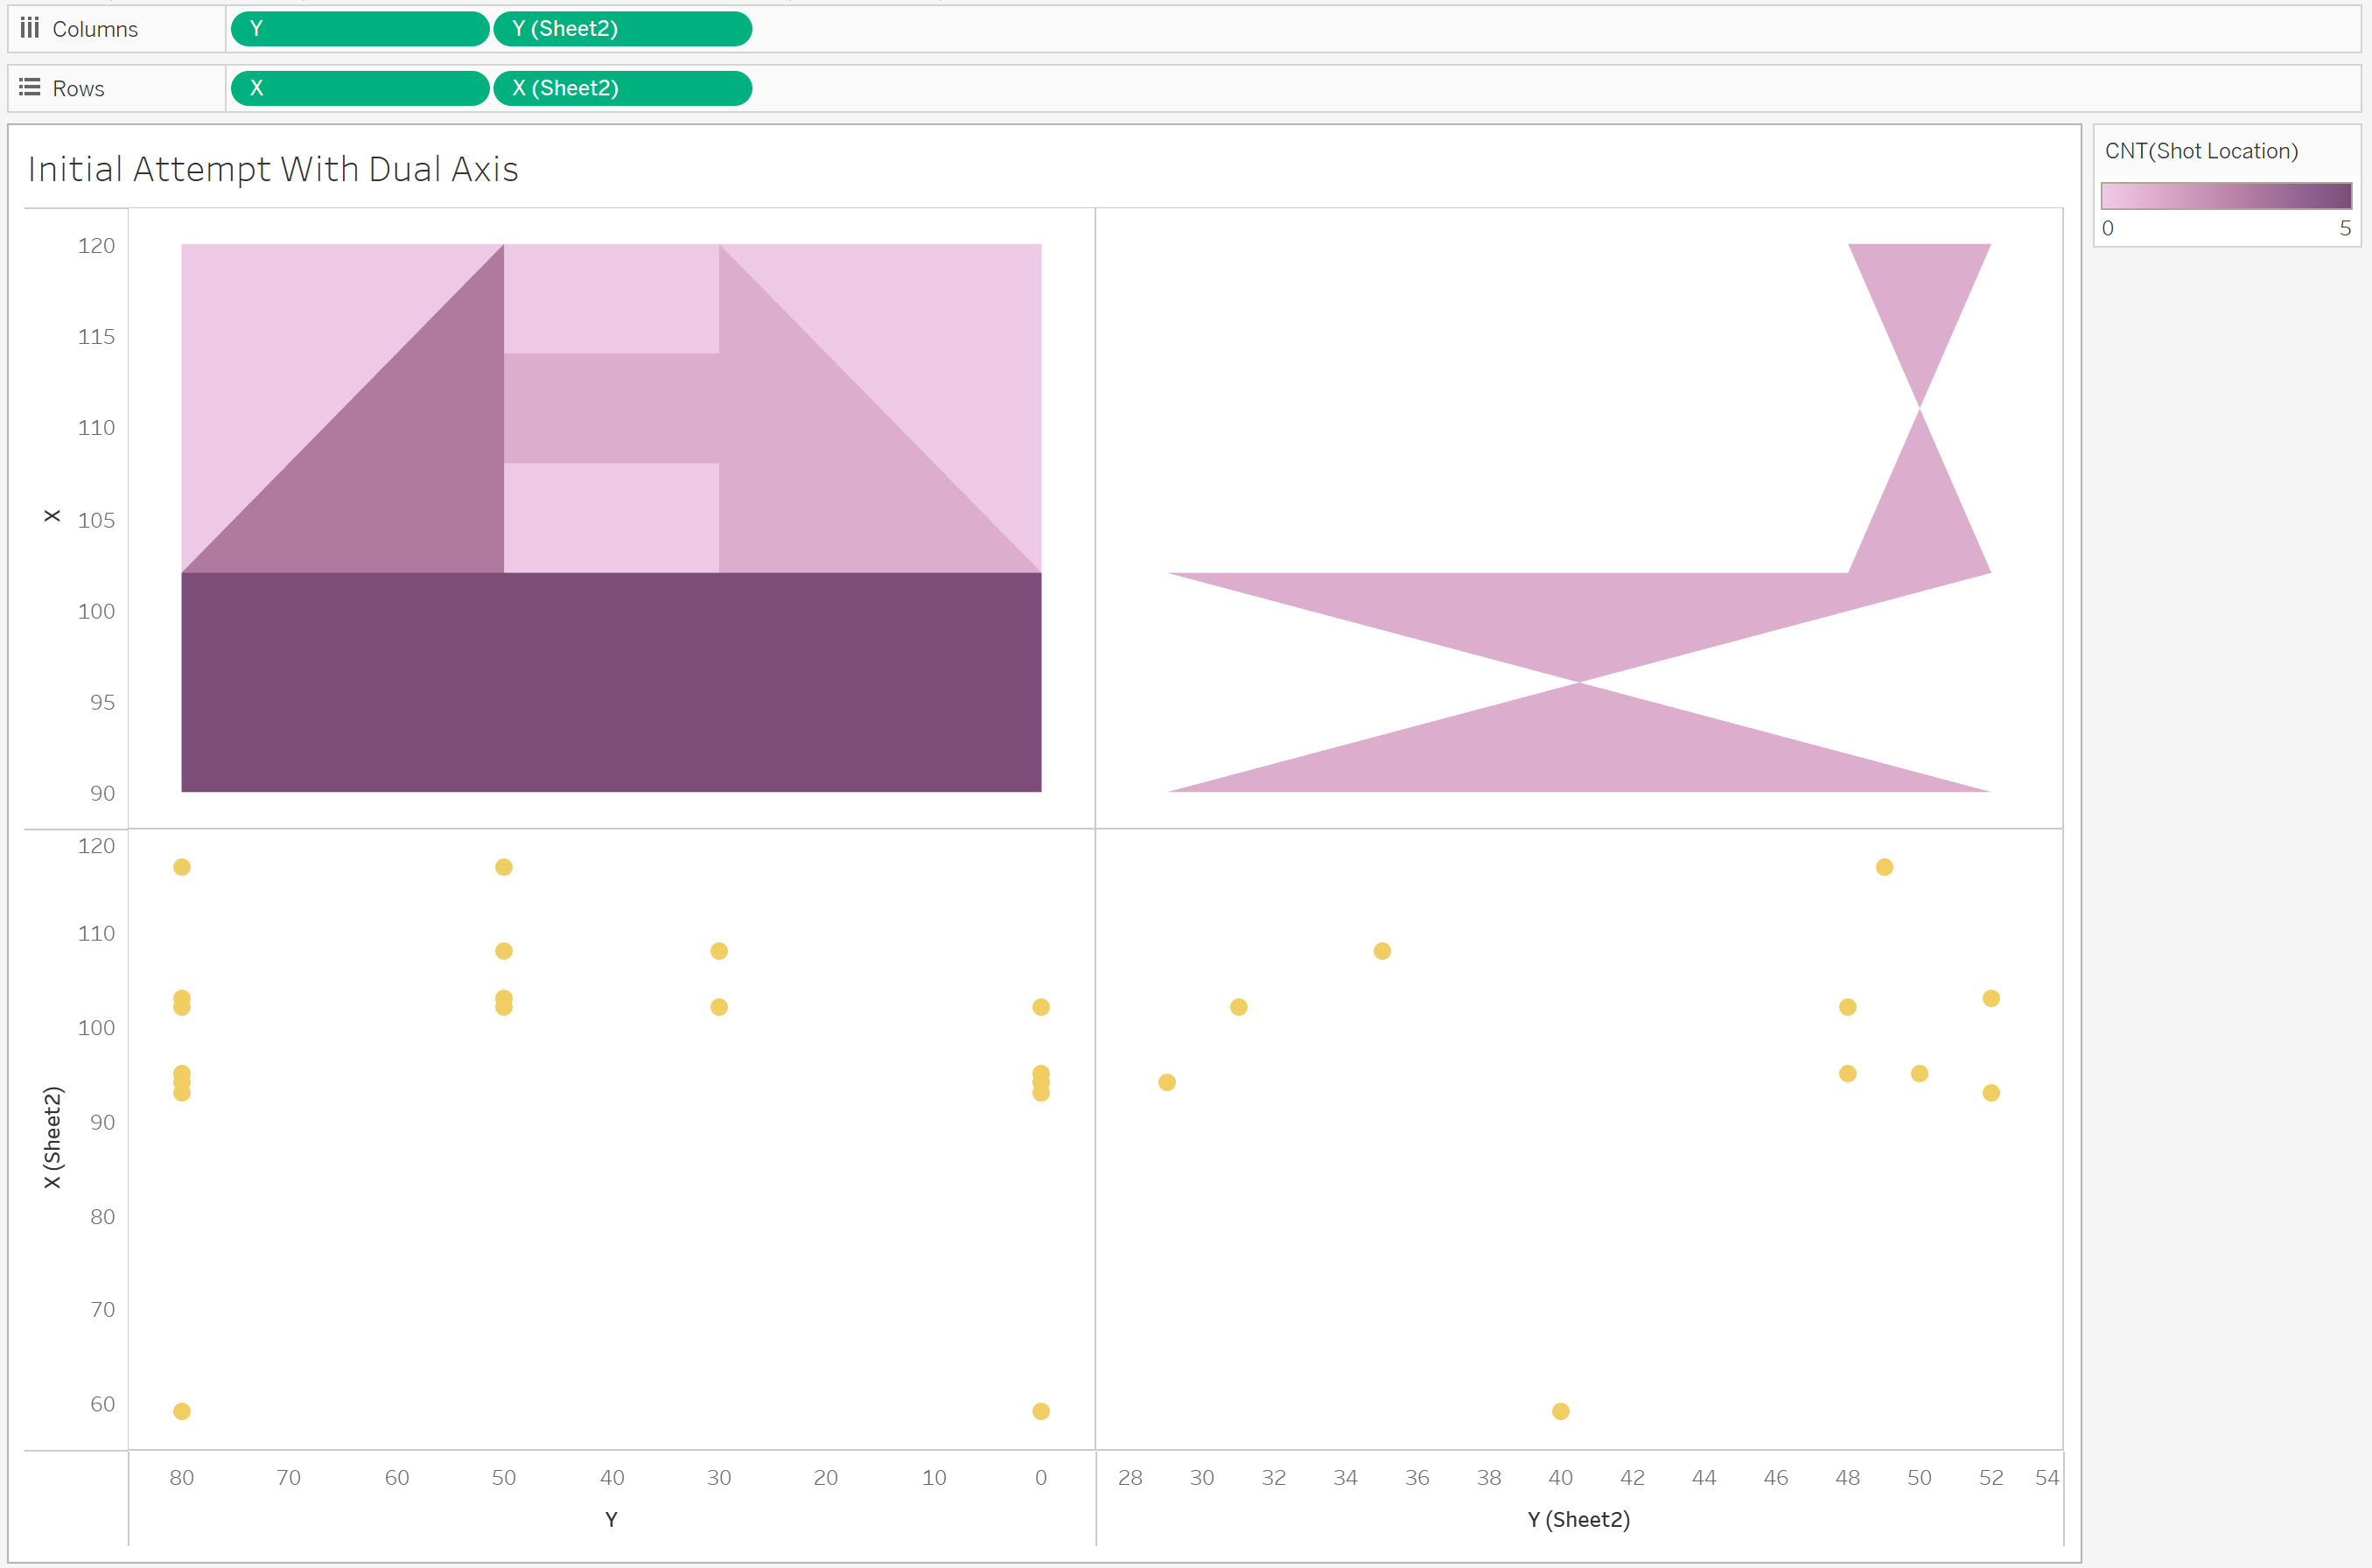Click the 60 tick on X (Sheet2) axis

point(102,1404)
